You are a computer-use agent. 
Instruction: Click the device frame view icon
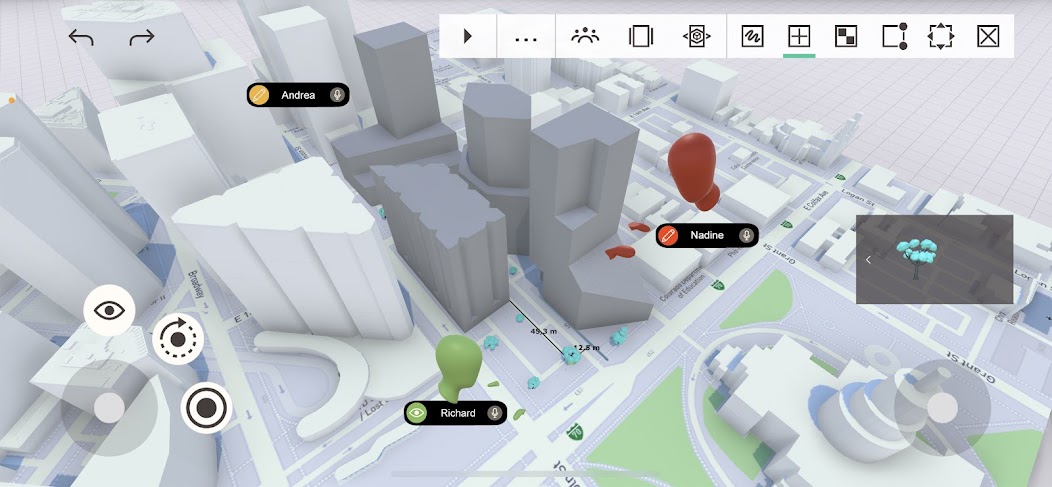[641, 36]
